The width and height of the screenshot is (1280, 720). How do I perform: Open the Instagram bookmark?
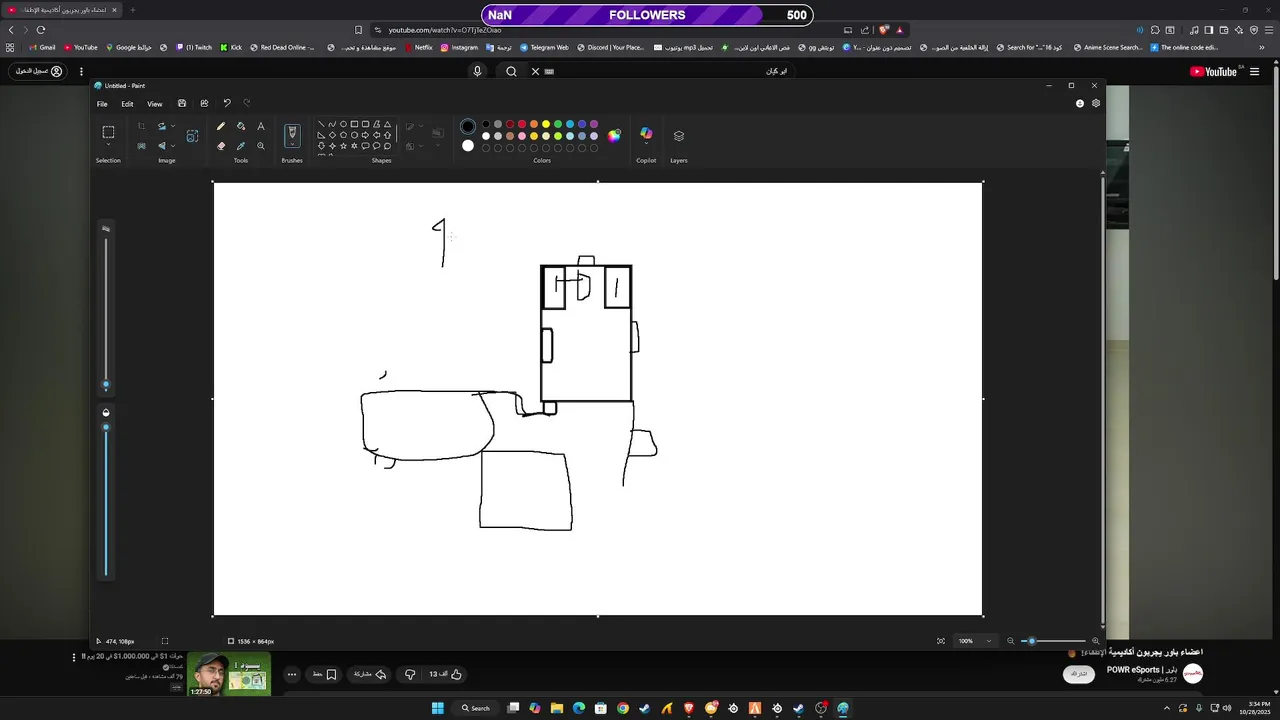[x=459, y=47]
